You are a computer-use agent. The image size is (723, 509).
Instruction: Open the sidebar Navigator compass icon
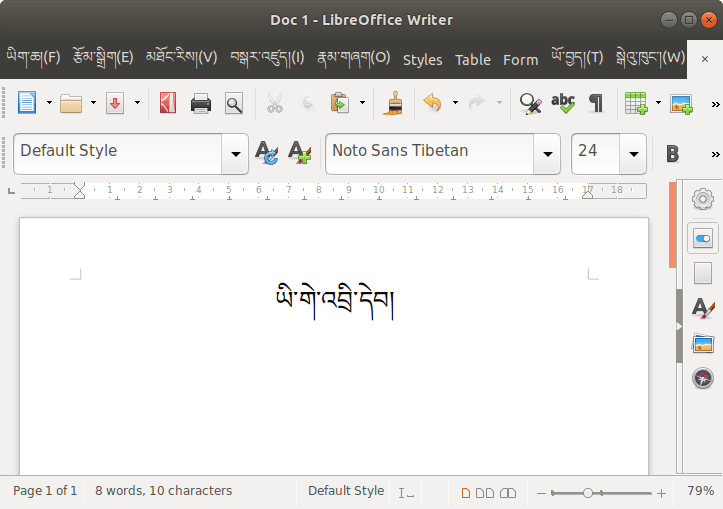[x=703, y=378]
